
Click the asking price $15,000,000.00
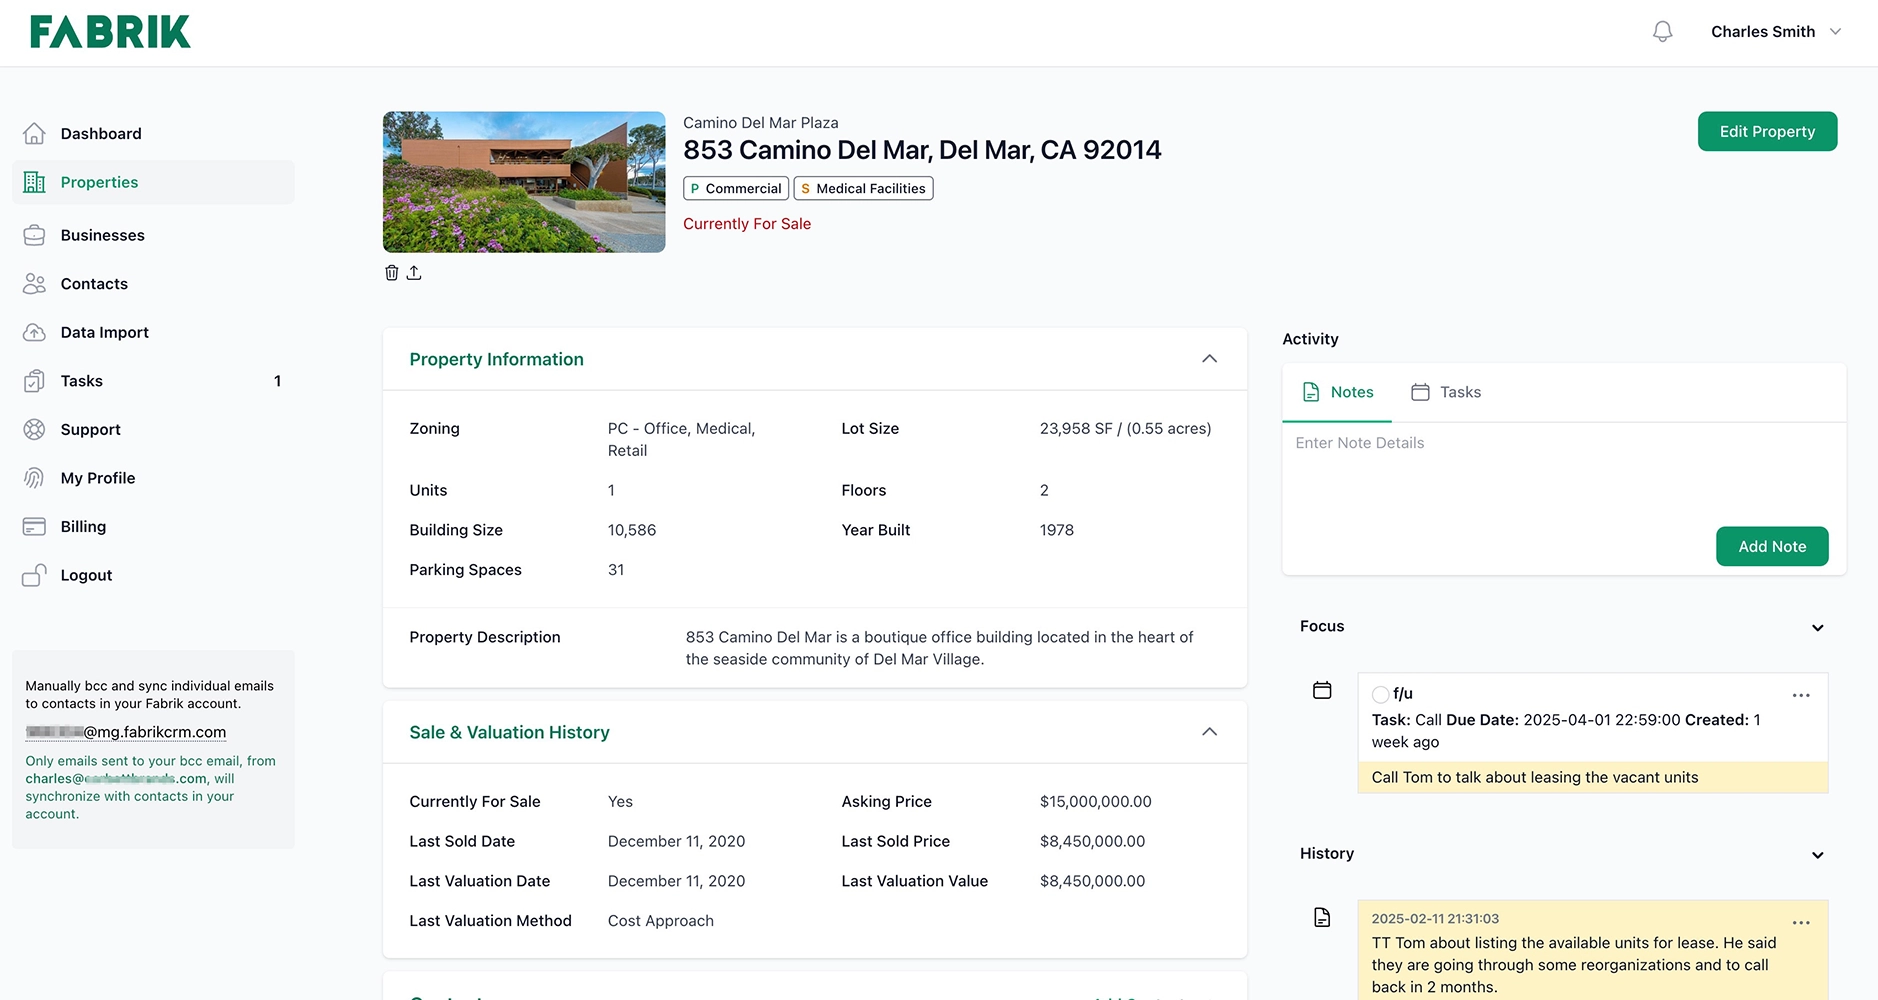pyautogui.click(x=1095, y=802)
